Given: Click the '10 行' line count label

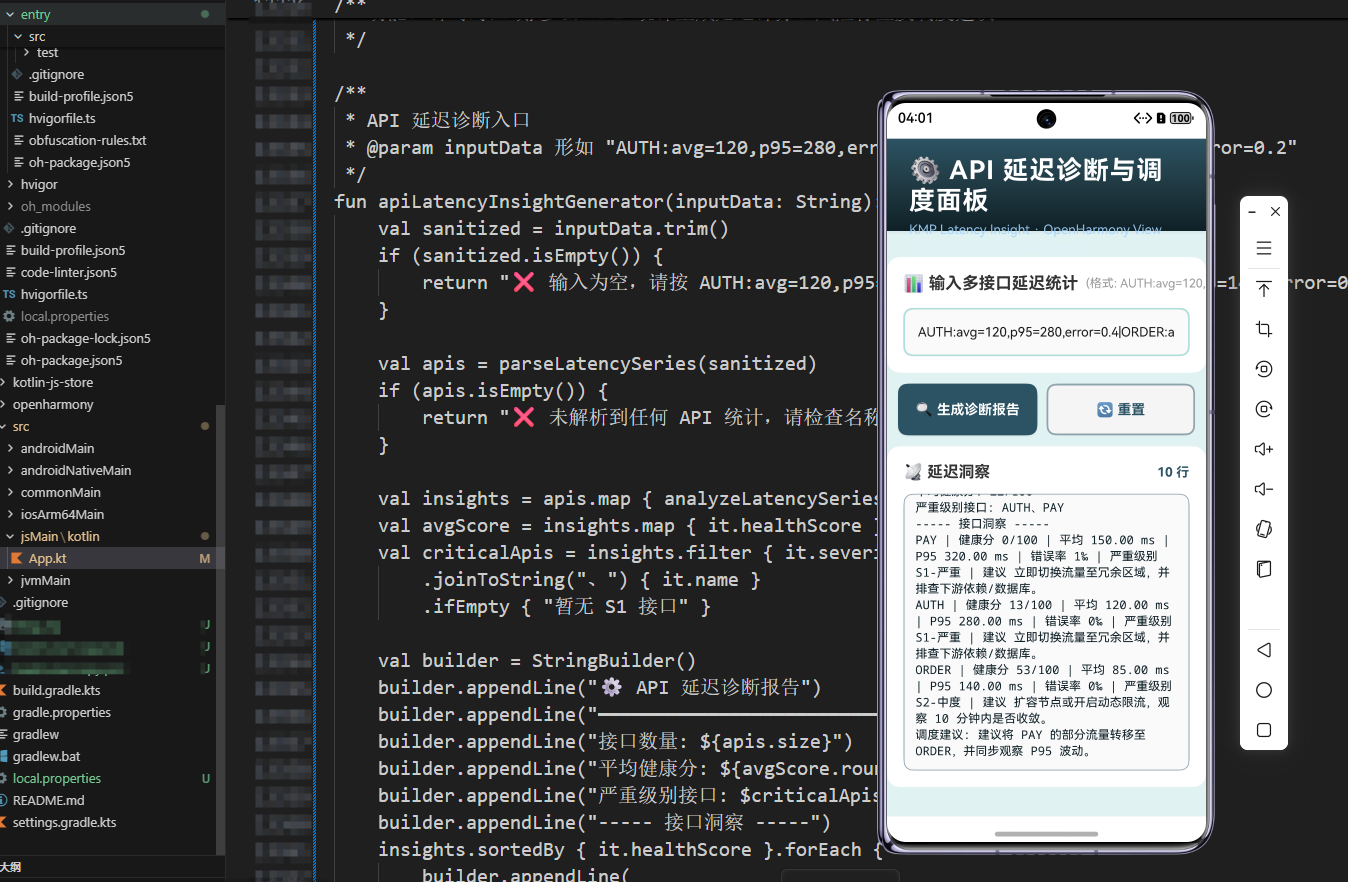Looking at the screenshot, I should (1173, 471).
